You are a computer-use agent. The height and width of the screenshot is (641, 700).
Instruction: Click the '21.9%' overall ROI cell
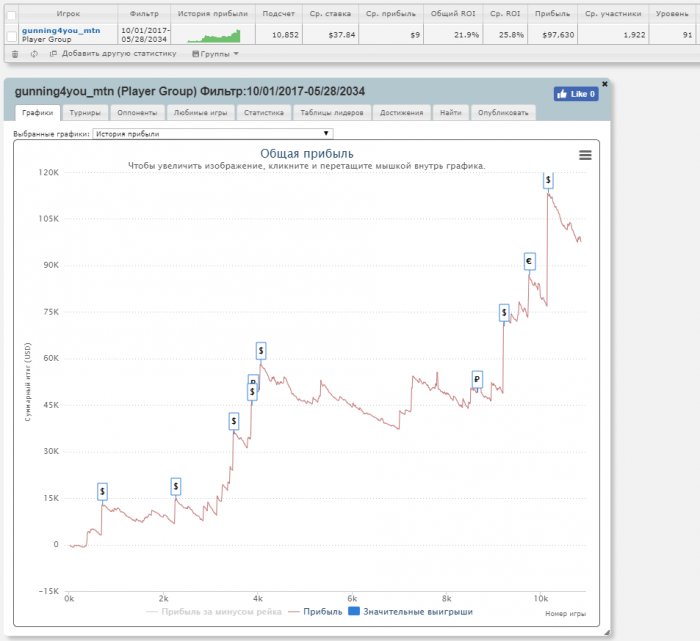coord(467,35)
